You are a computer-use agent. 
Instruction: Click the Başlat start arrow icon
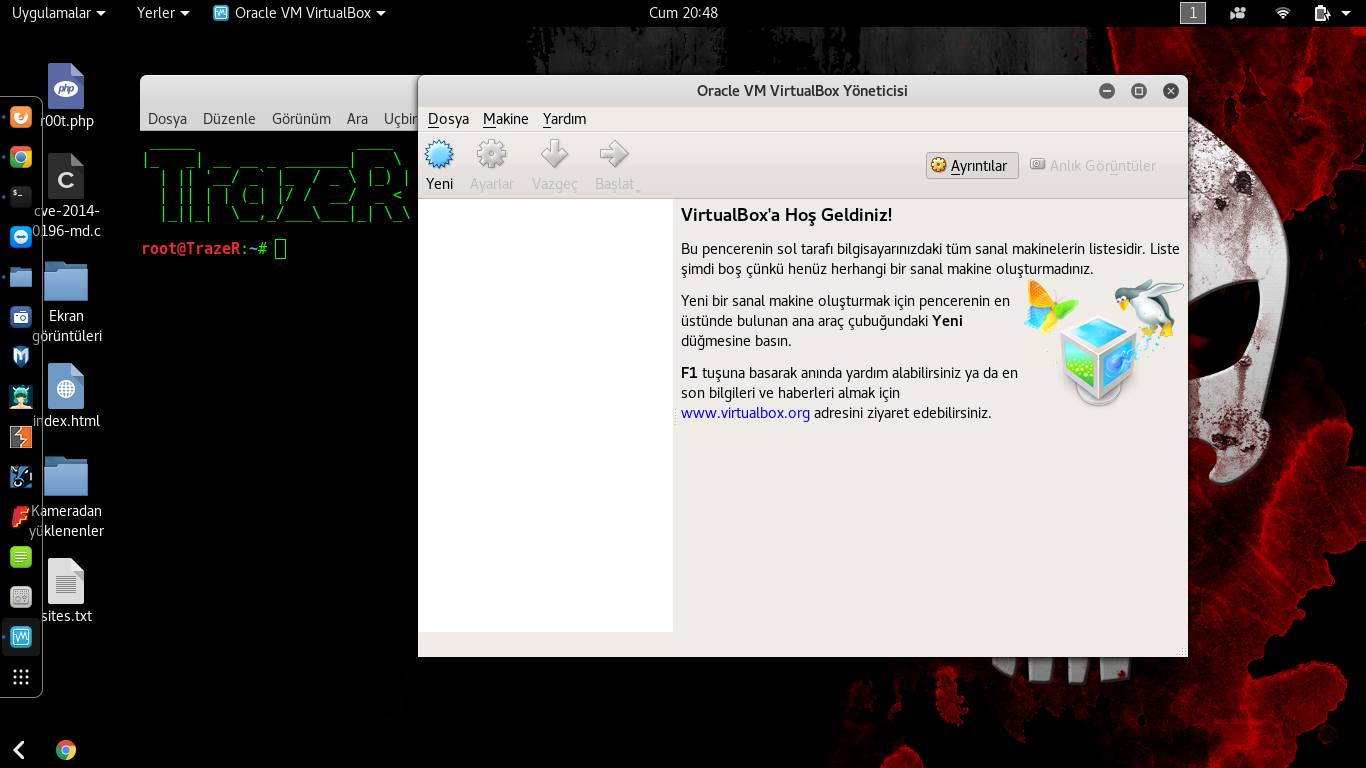(x=613, y=154)
